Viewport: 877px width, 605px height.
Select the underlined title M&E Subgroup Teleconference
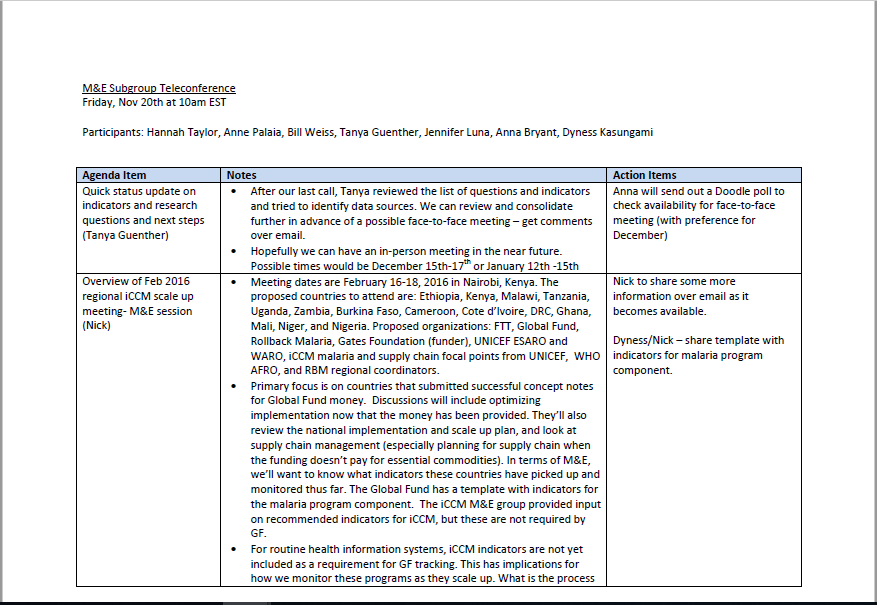pos(158,87)
